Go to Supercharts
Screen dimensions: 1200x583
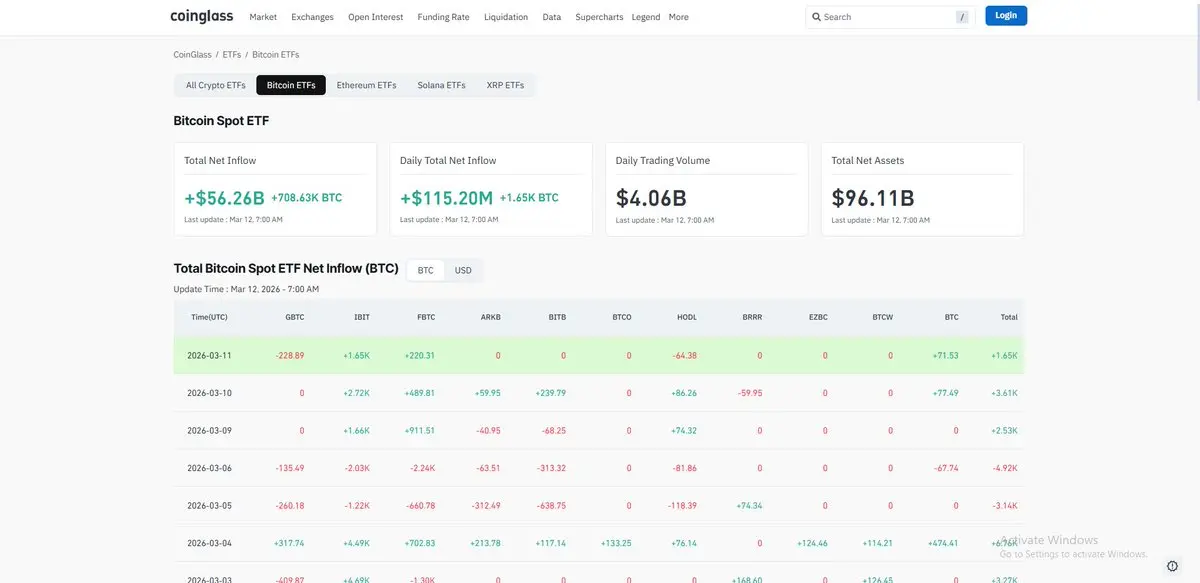point(599,17)
